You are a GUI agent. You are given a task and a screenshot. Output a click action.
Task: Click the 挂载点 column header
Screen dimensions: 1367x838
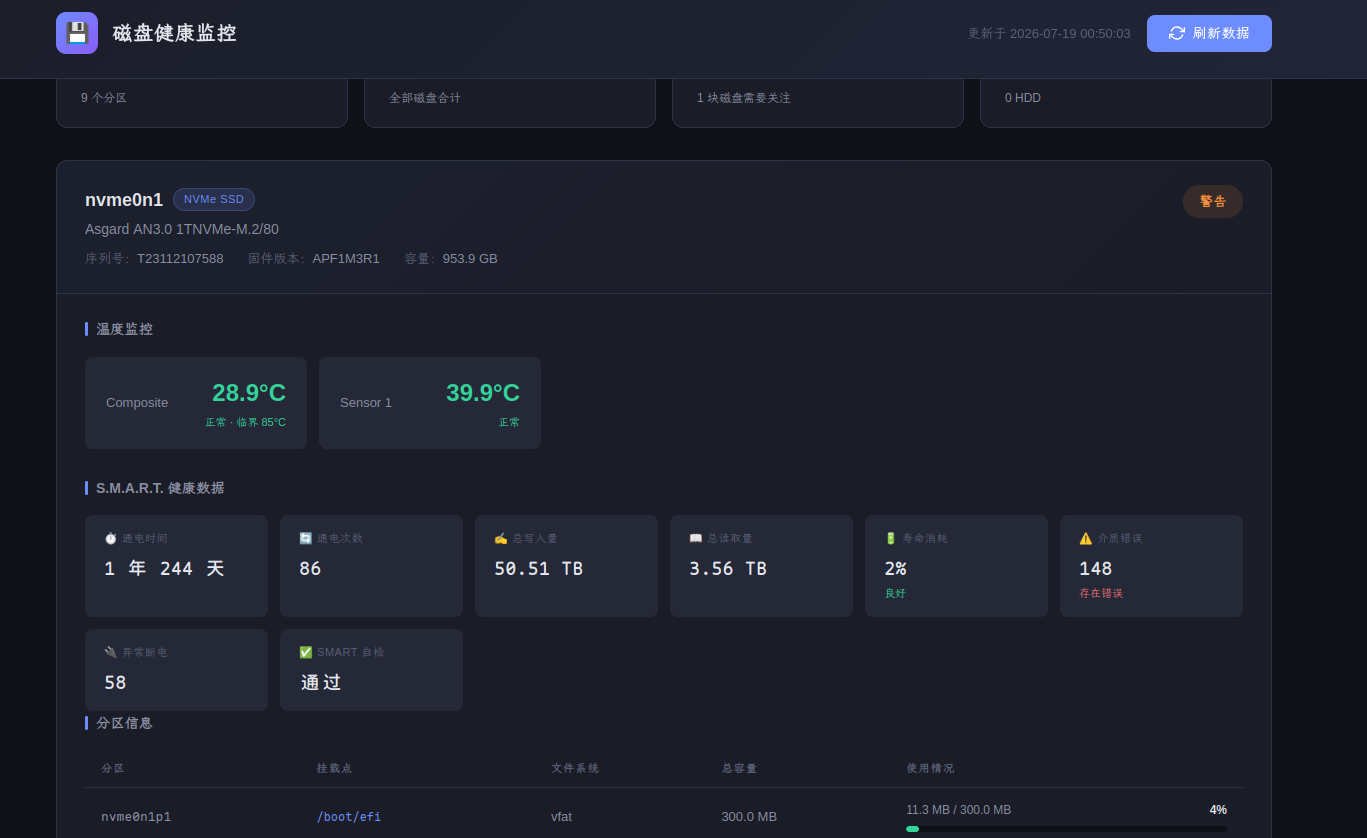click(334, 768)
